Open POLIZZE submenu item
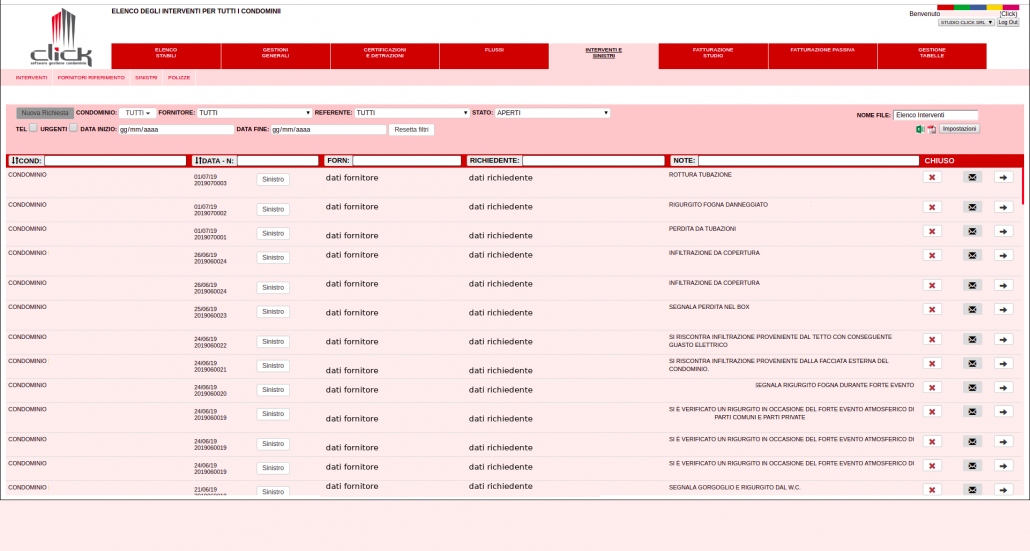This screenshot has width=1030, height=551. click(x=179, y=77)
